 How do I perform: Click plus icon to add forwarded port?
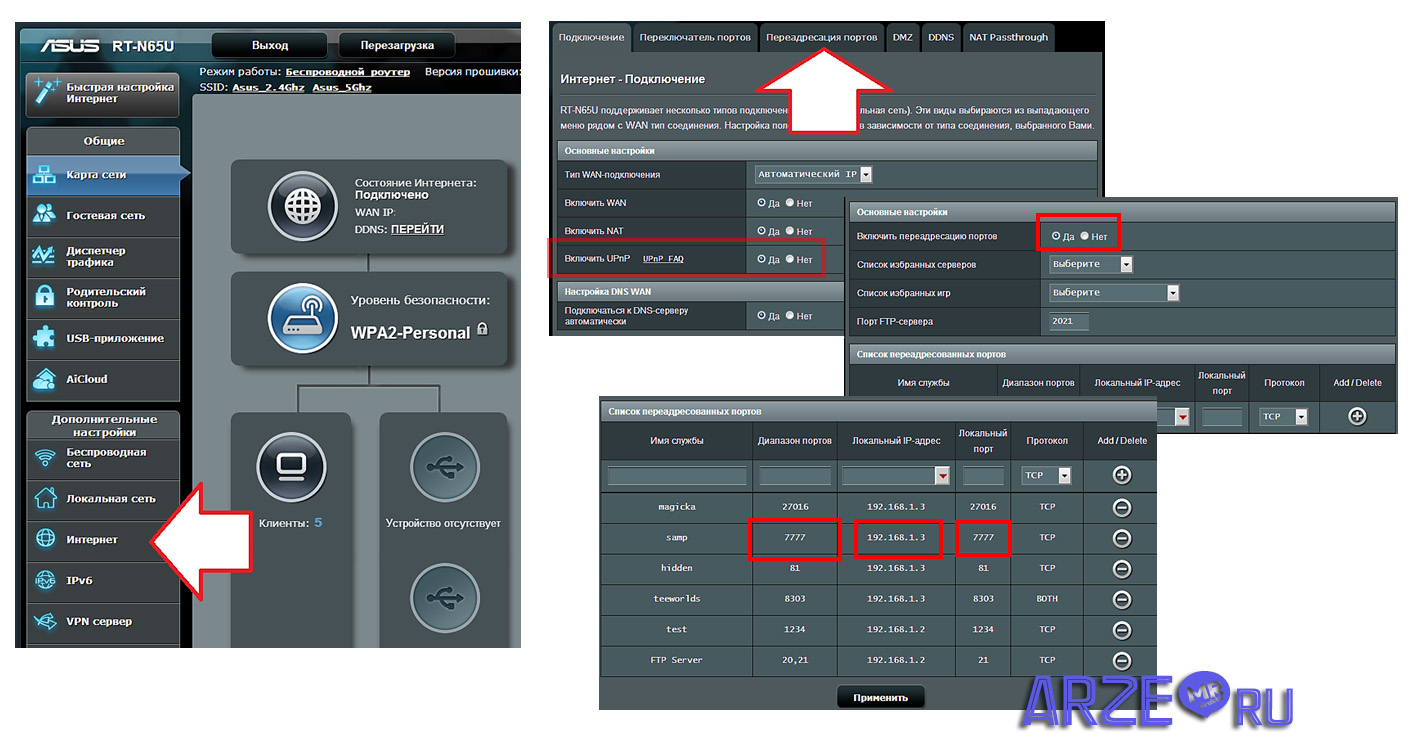click(1121, 476)
